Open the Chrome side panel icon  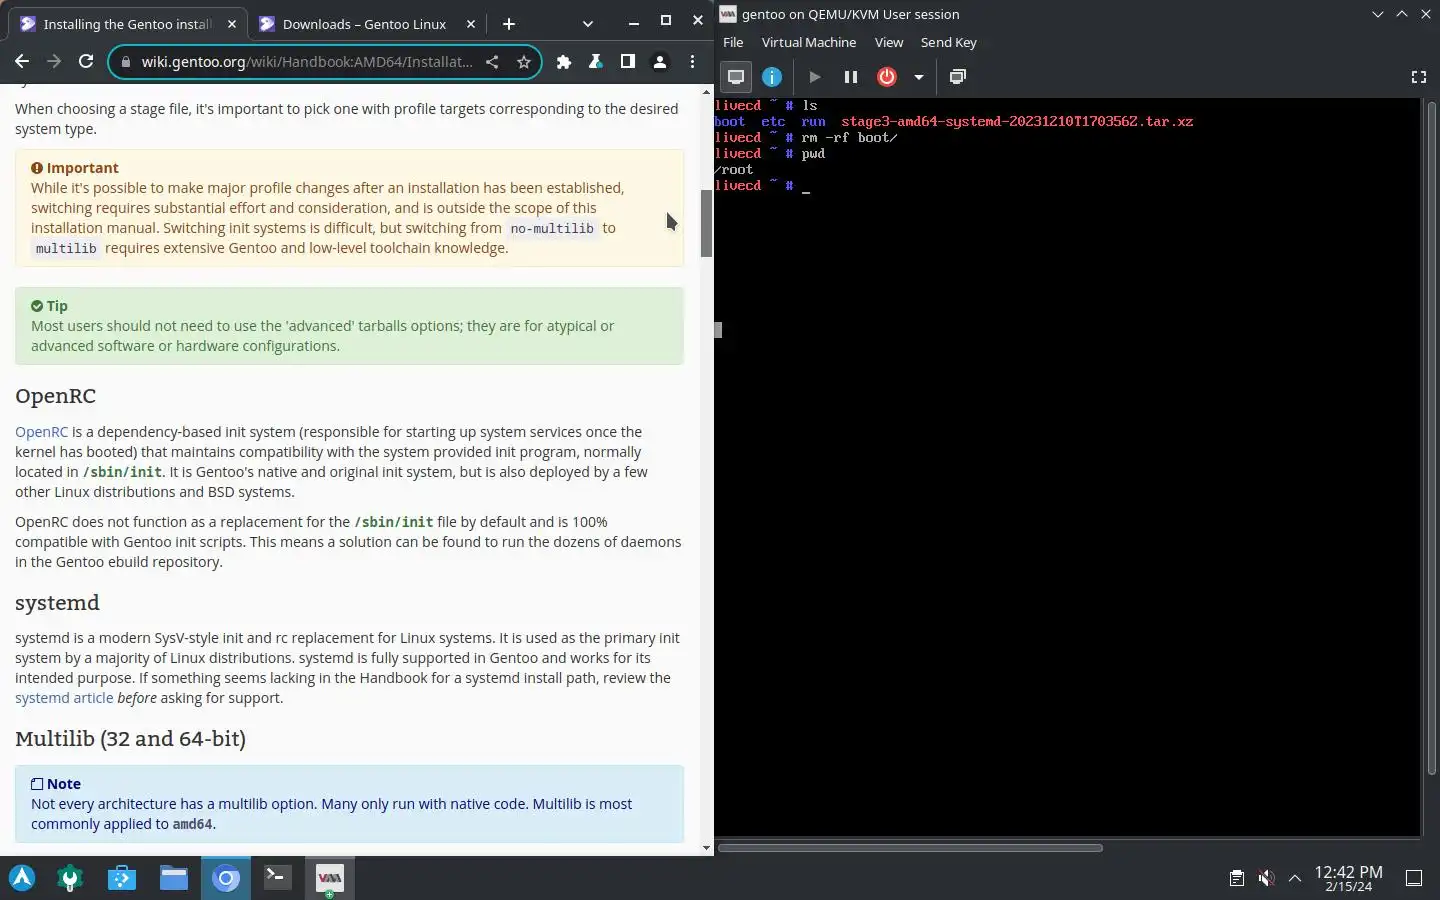click(x=627, y=62)
